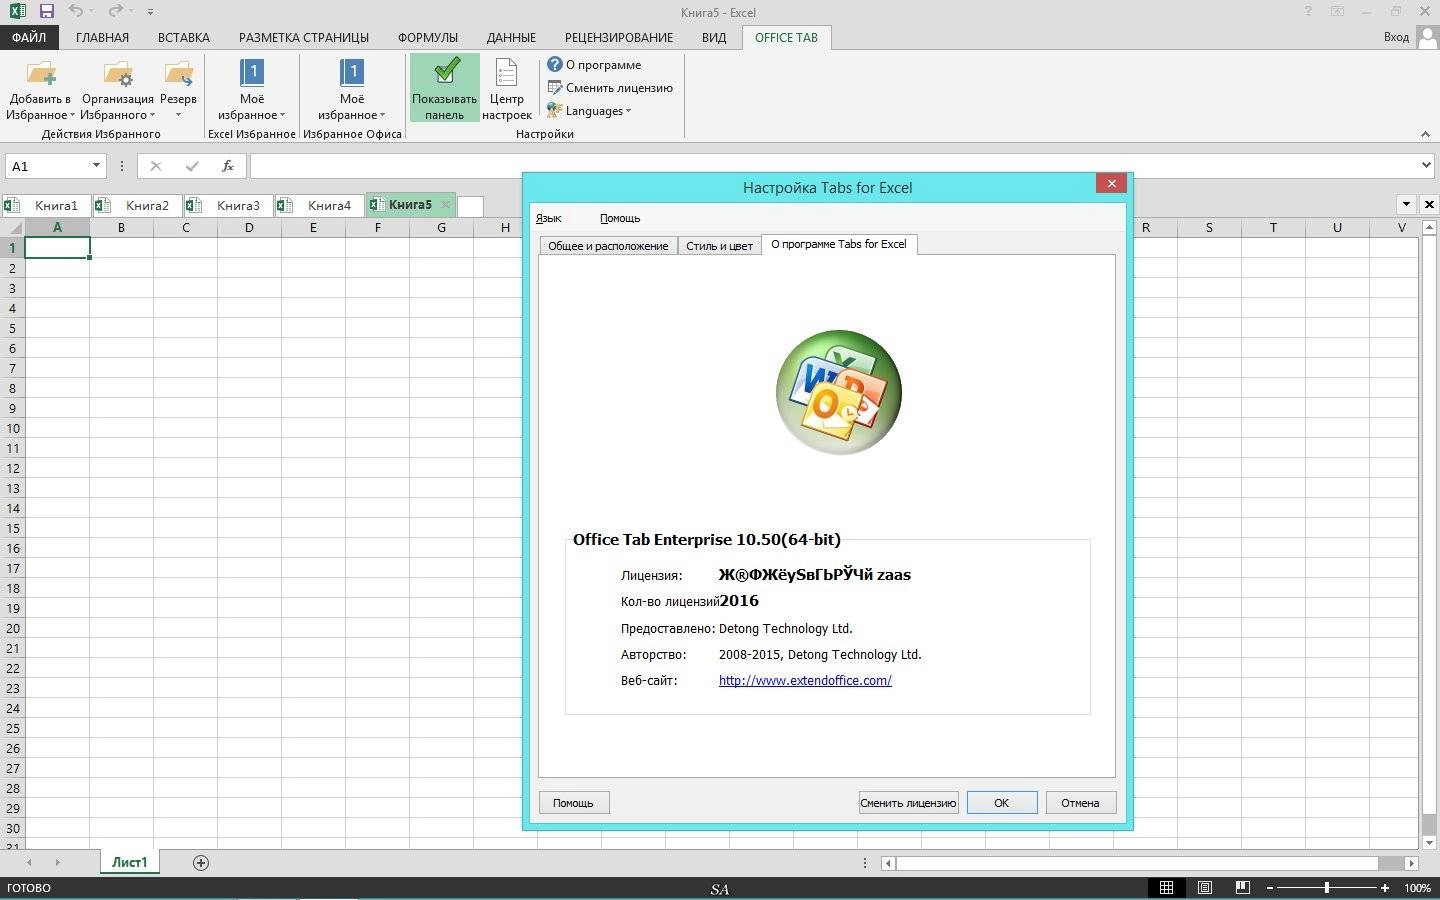The width and height of the screenshot is (1440, 900).
Task: Click the horizontal scrollbar
Action: (x=1149, y=862)
